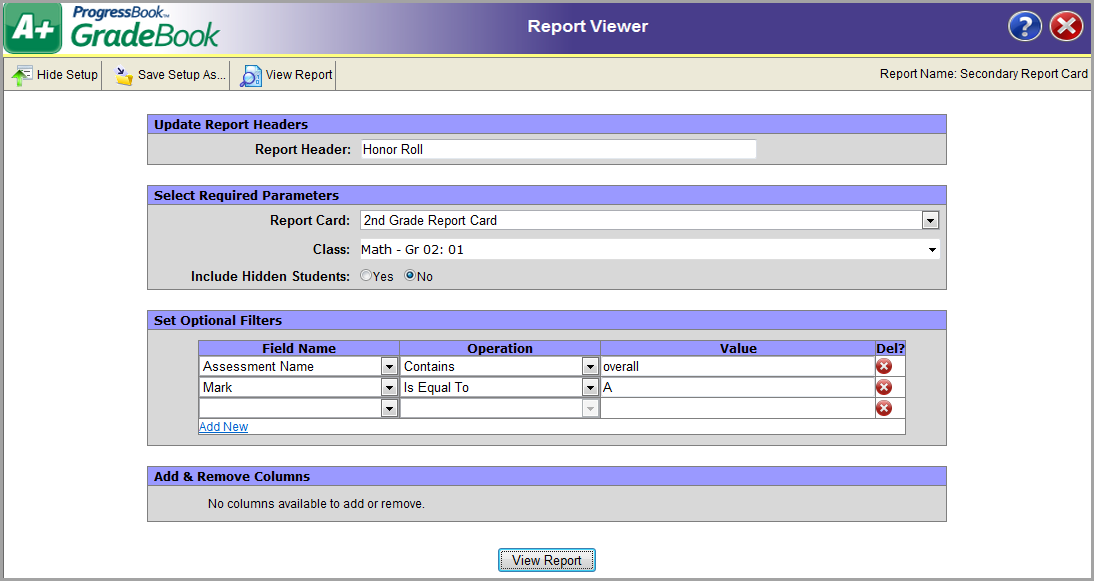Click the empty third row value field

click(737, 408)
